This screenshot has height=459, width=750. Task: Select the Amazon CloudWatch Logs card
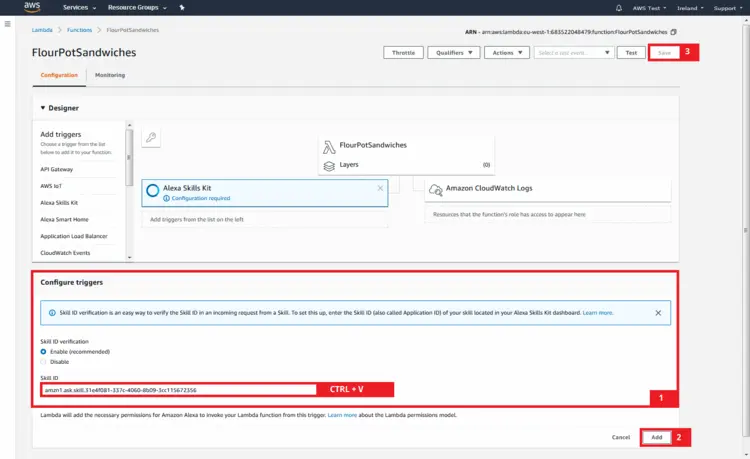(x=548, y=190)
